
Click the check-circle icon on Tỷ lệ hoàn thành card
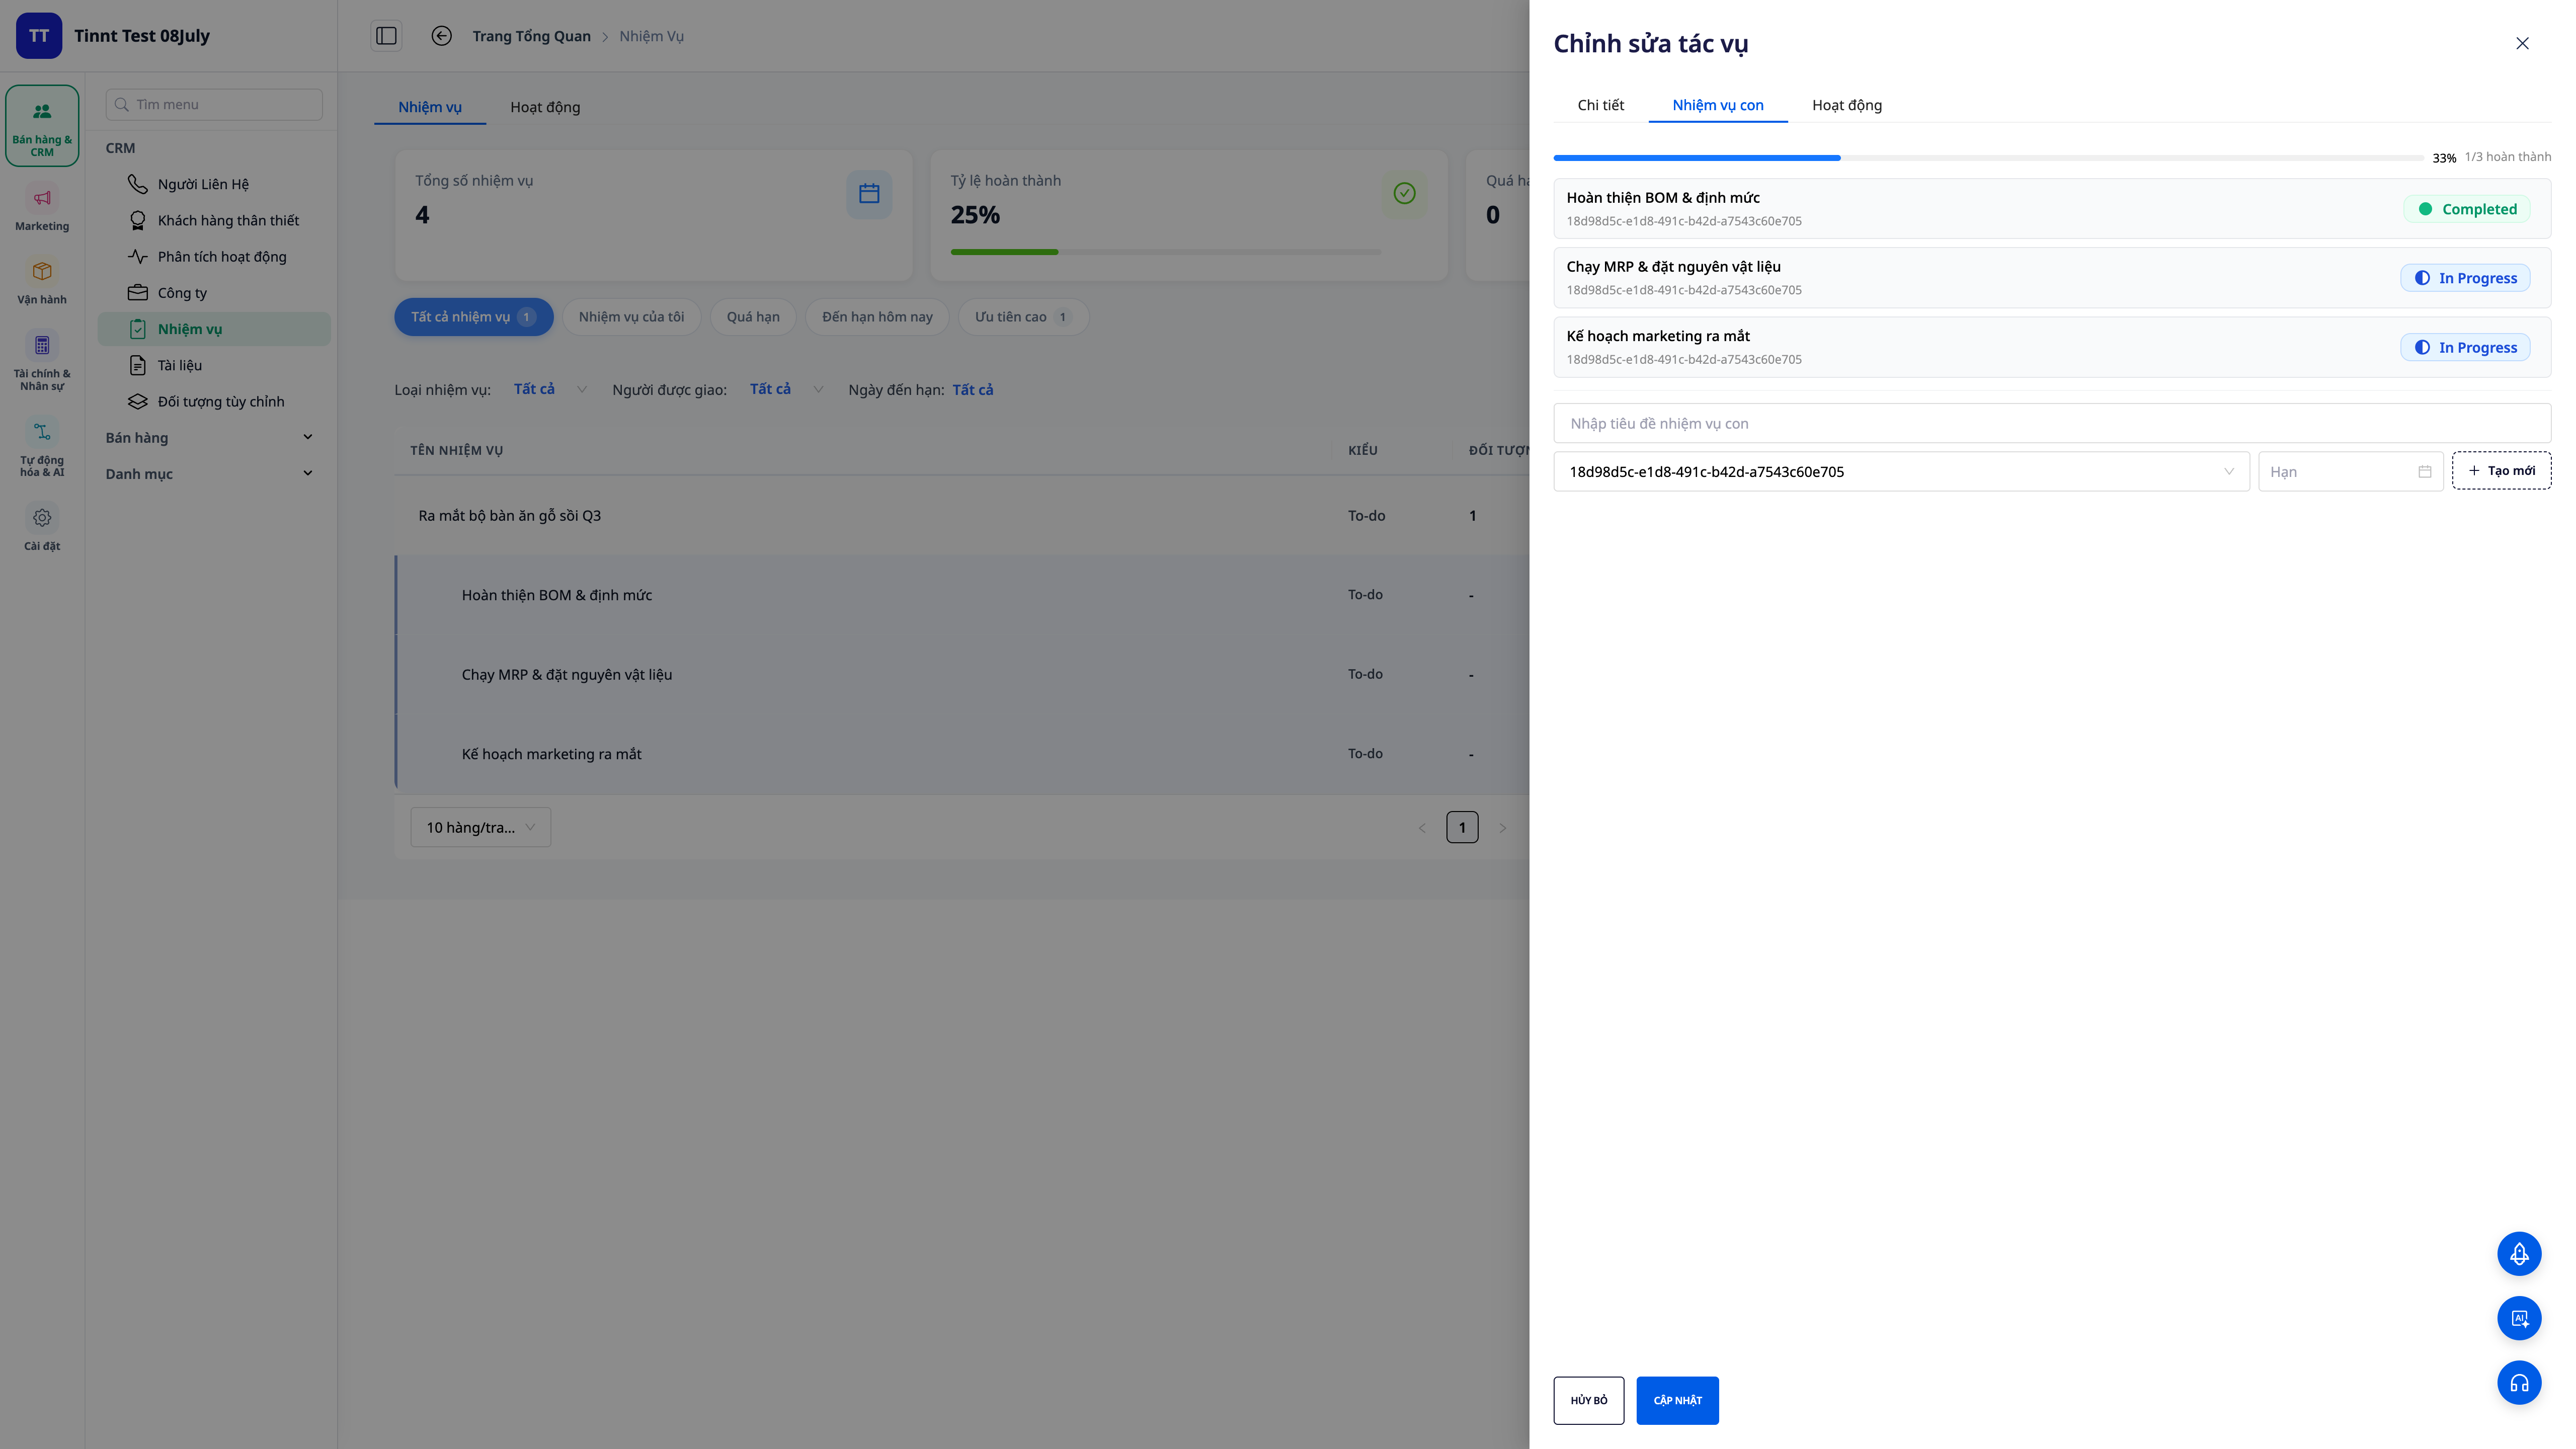[1404, 193]
